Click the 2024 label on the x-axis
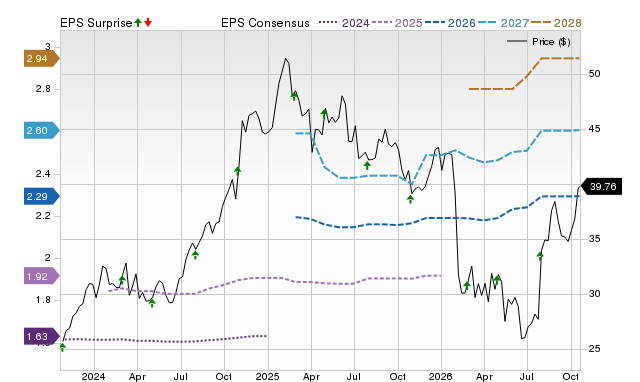This screenshot has height=382, width=640. [x=93, y=376]
